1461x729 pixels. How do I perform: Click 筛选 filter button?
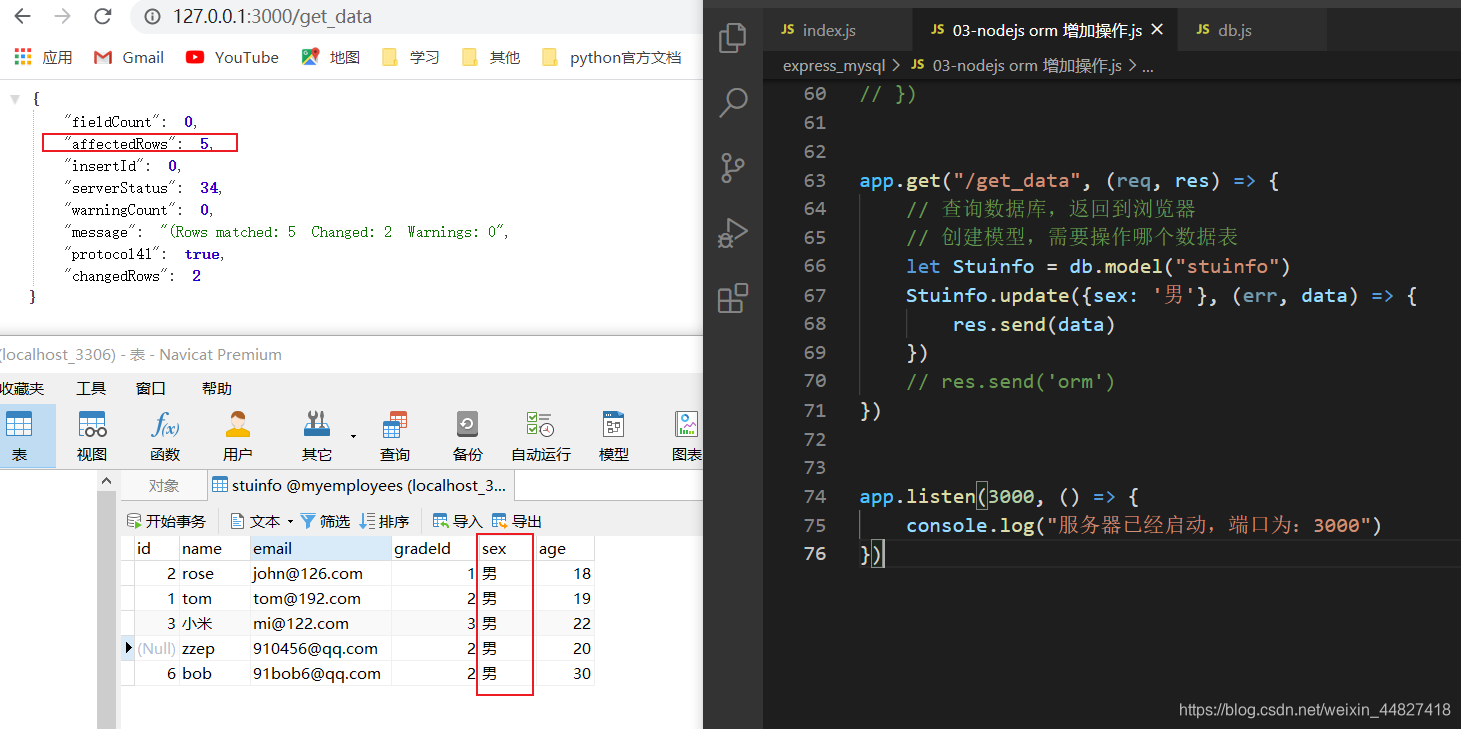pyautogui.click(x=325, y=521)
